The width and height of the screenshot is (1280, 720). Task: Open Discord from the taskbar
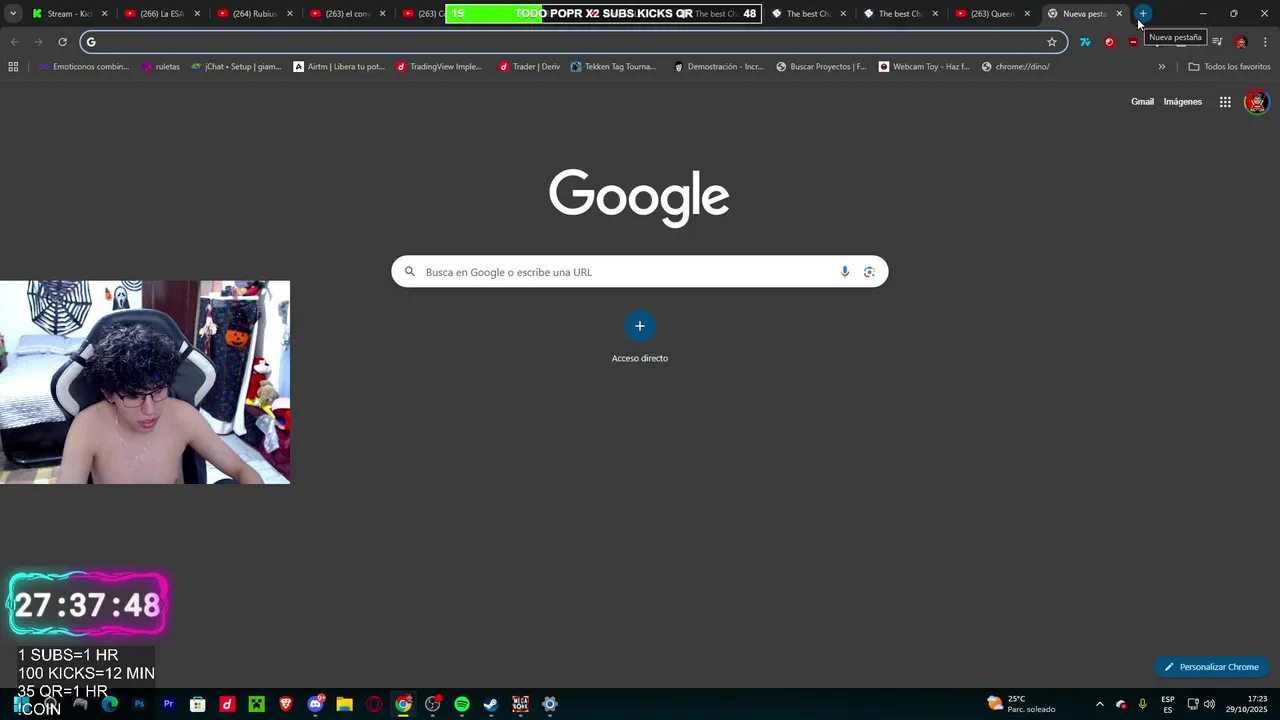pos(316,704)
